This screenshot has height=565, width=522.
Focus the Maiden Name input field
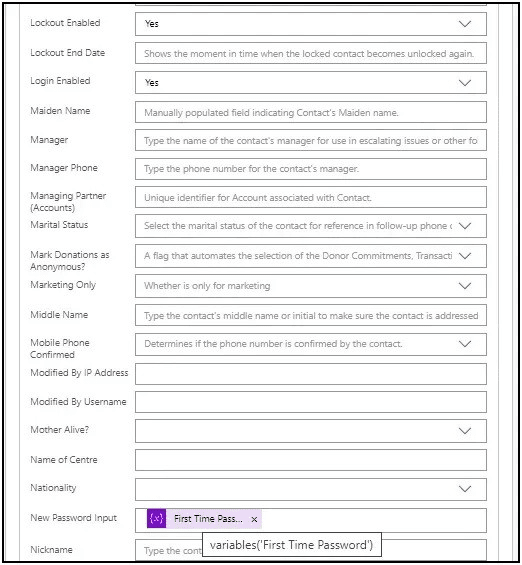tap(311, 112)
